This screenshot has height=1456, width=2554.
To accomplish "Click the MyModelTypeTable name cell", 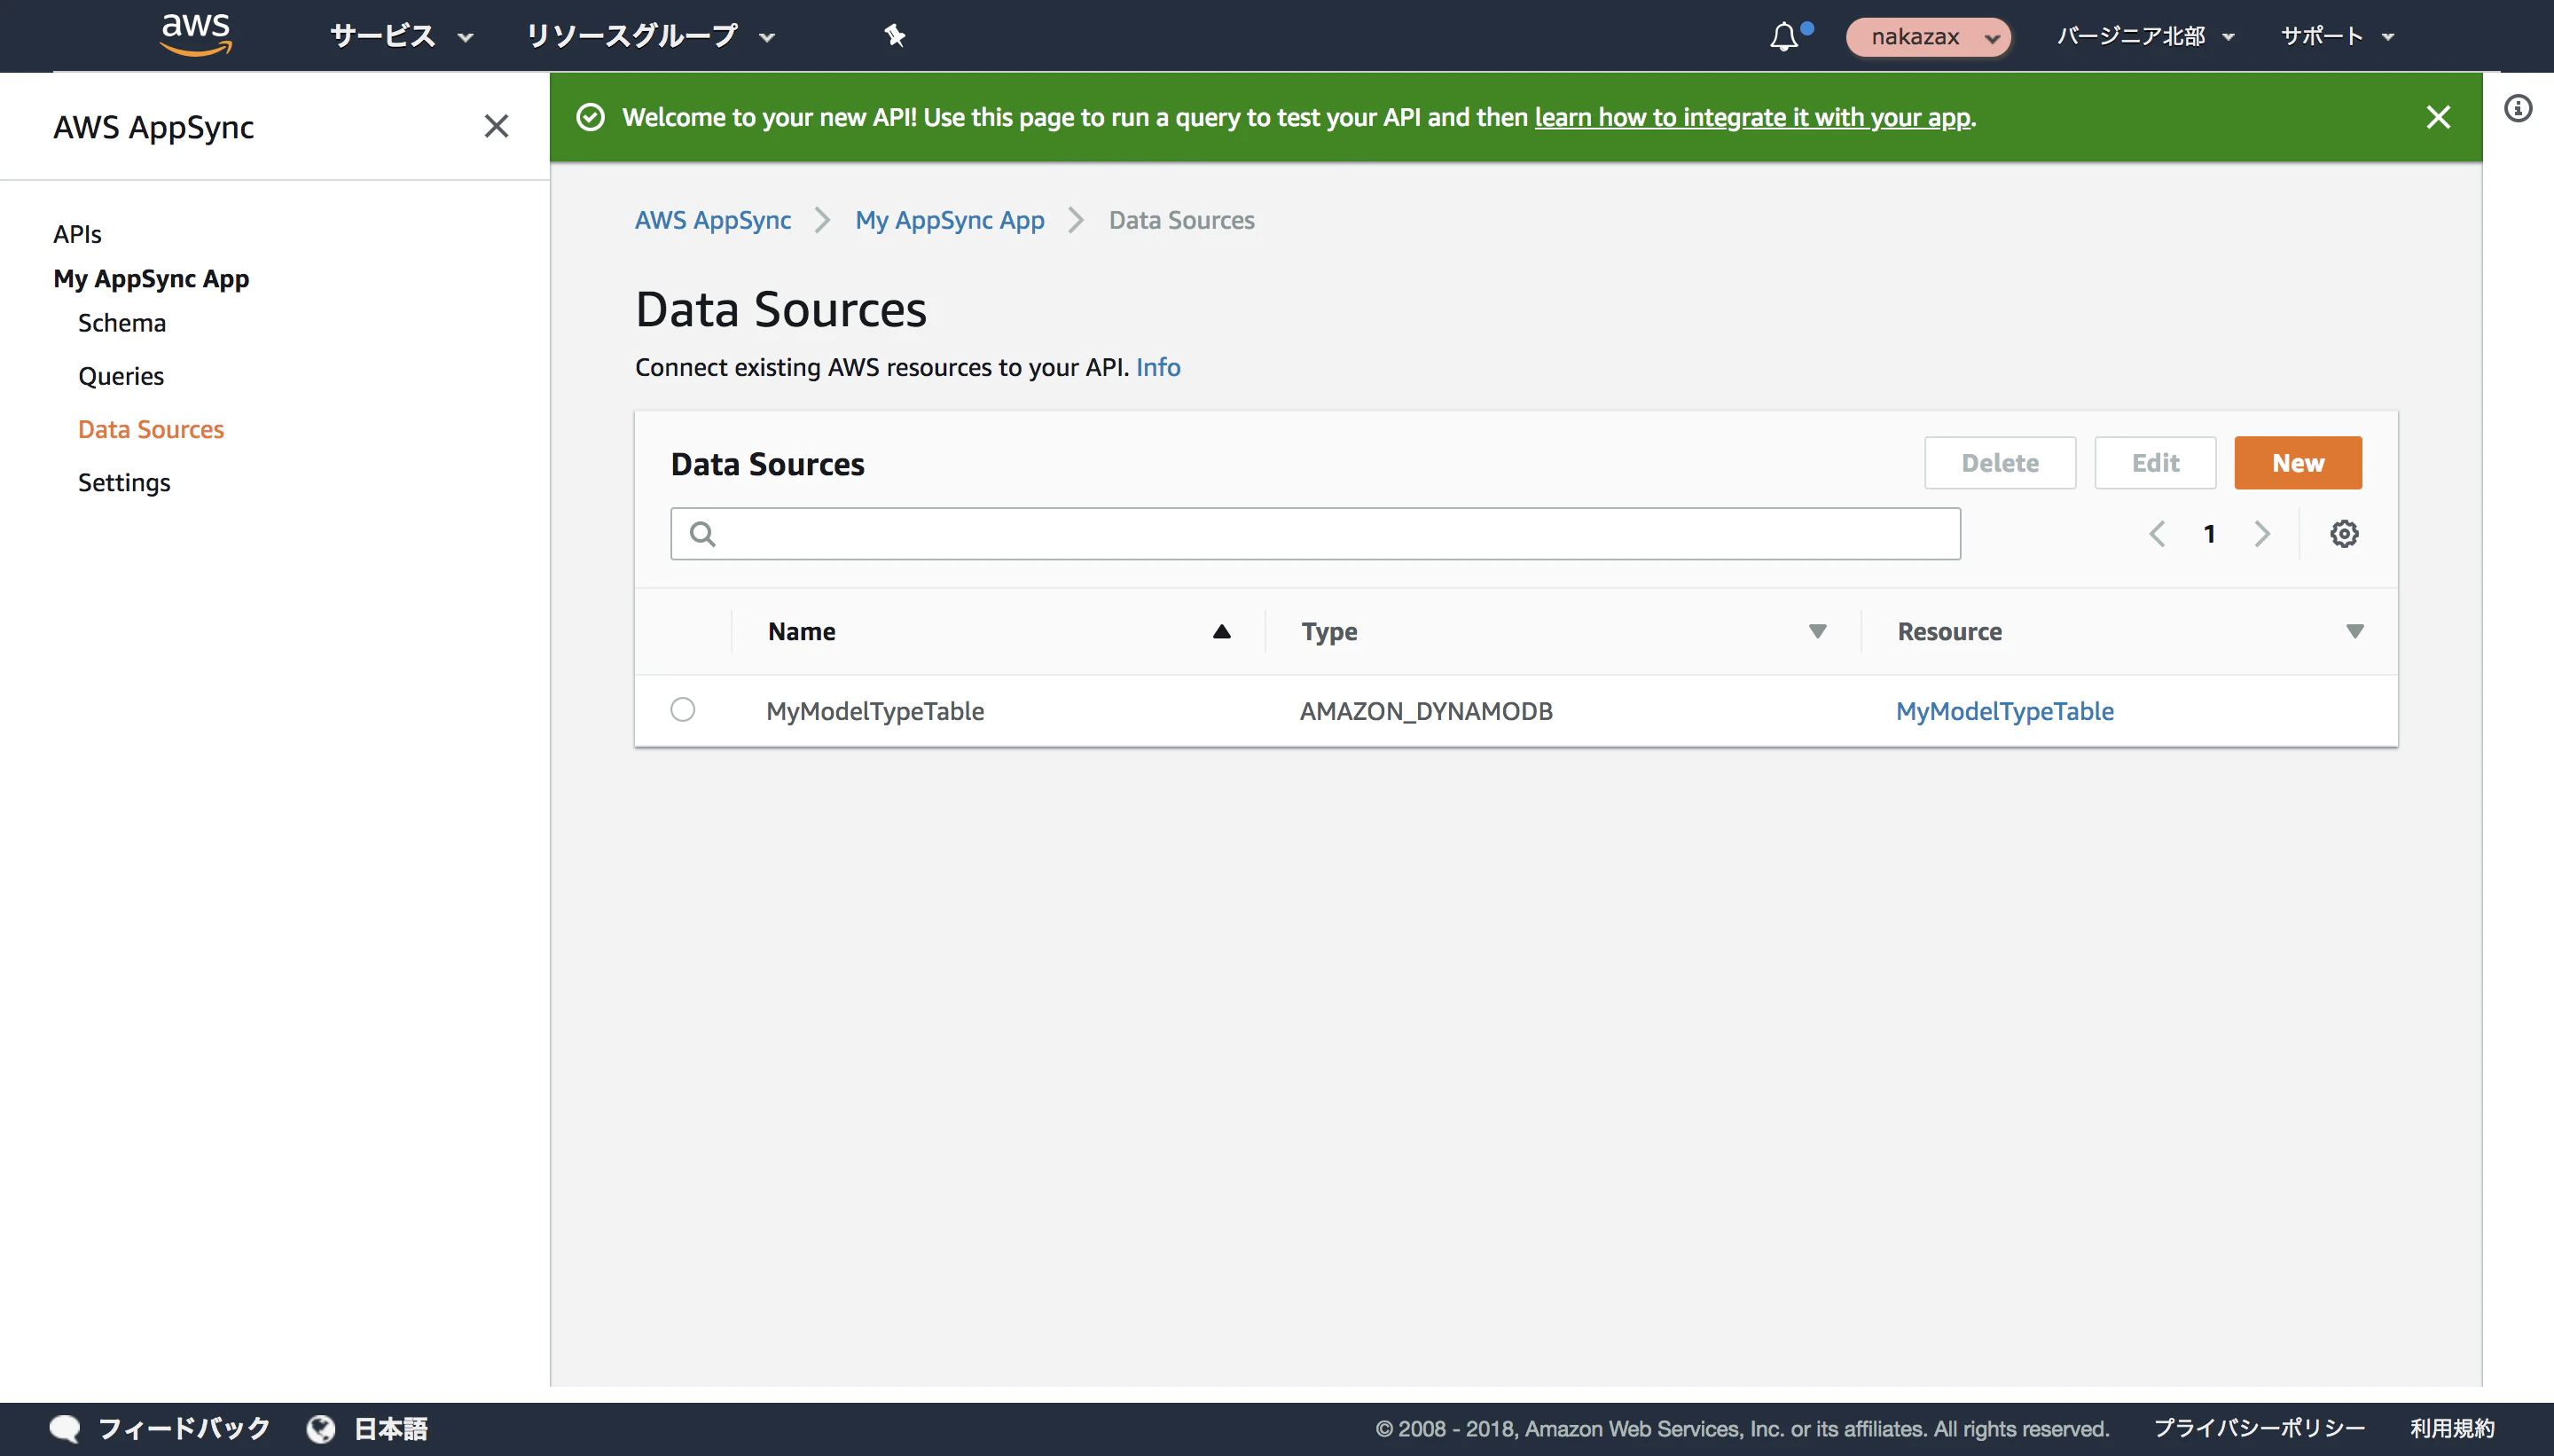I will click(x=875, y=711).
